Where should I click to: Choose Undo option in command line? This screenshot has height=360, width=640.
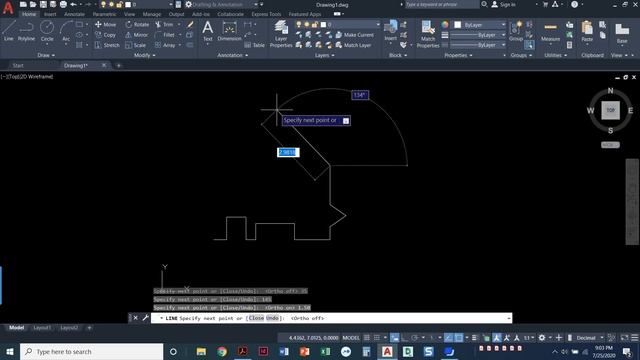[272, 318]
